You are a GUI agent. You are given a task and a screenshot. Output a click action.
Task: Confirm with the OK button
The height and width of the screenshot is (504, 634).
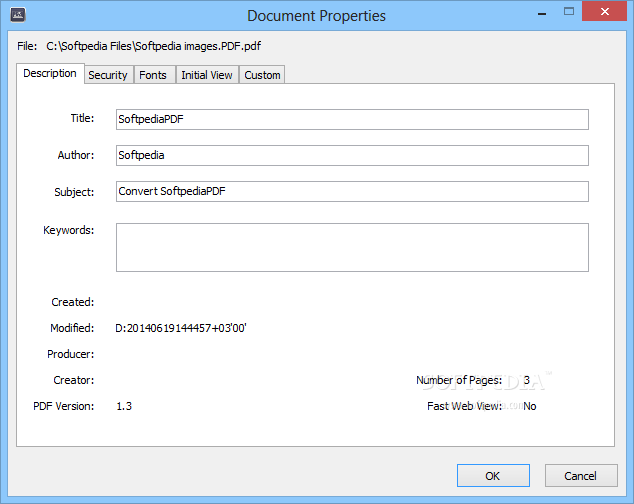point(493,475)
